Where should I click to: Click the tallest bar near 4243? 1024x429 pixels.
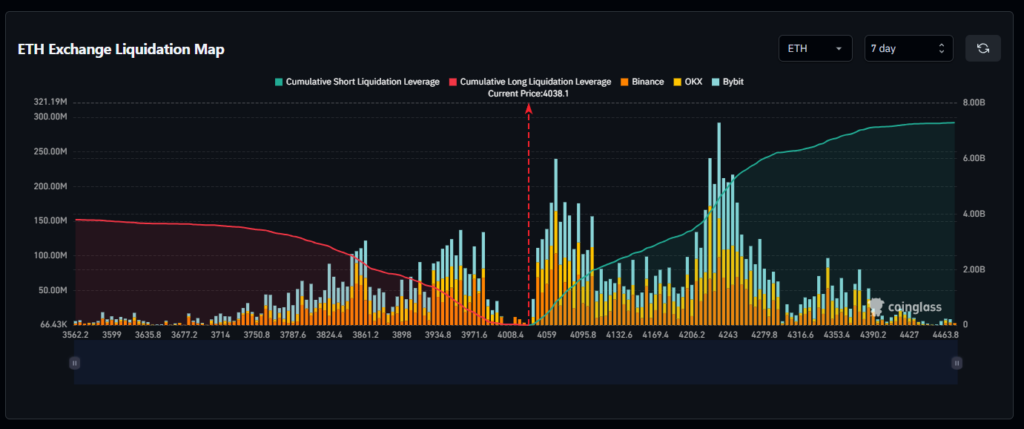click(x=719, y=223)
